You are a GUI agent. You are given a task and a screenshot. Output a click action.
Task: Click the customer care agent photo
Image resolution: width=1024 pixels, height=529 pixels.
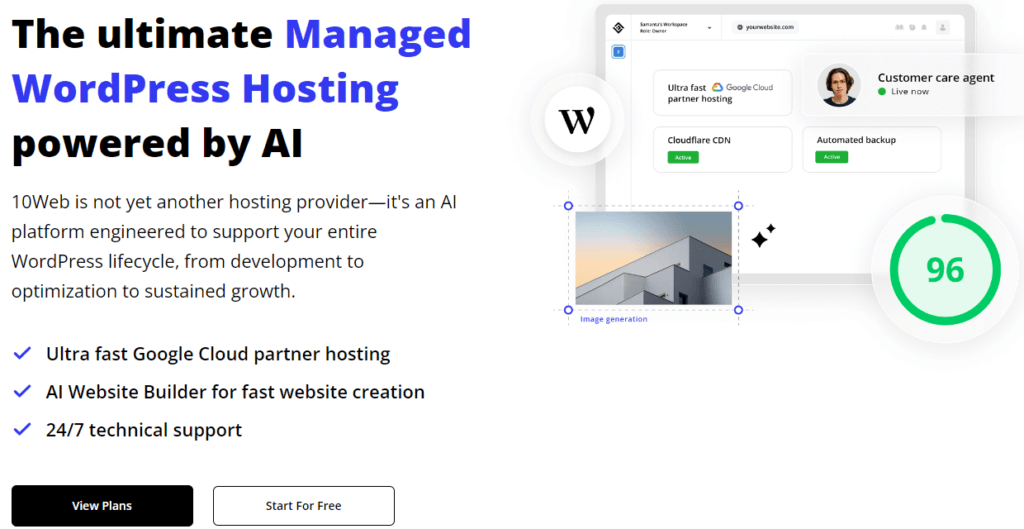tap(839, 85)
